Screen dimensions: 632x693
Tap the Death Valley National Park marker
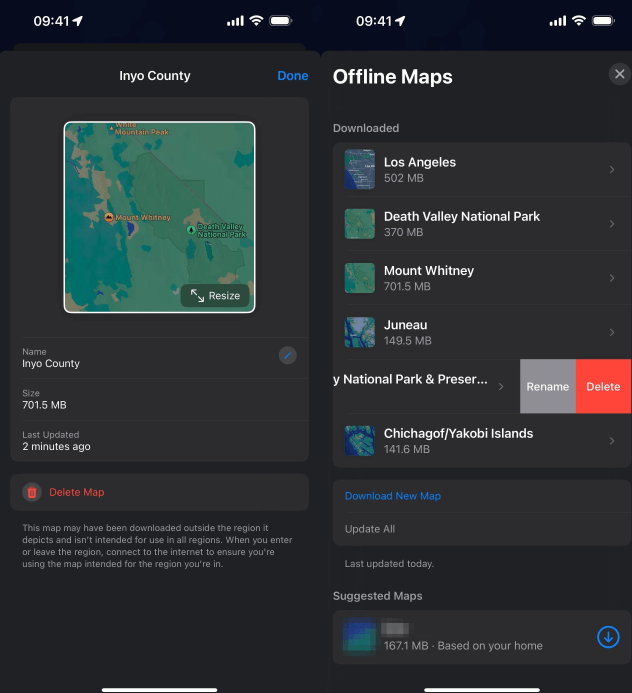click(191, 229)
